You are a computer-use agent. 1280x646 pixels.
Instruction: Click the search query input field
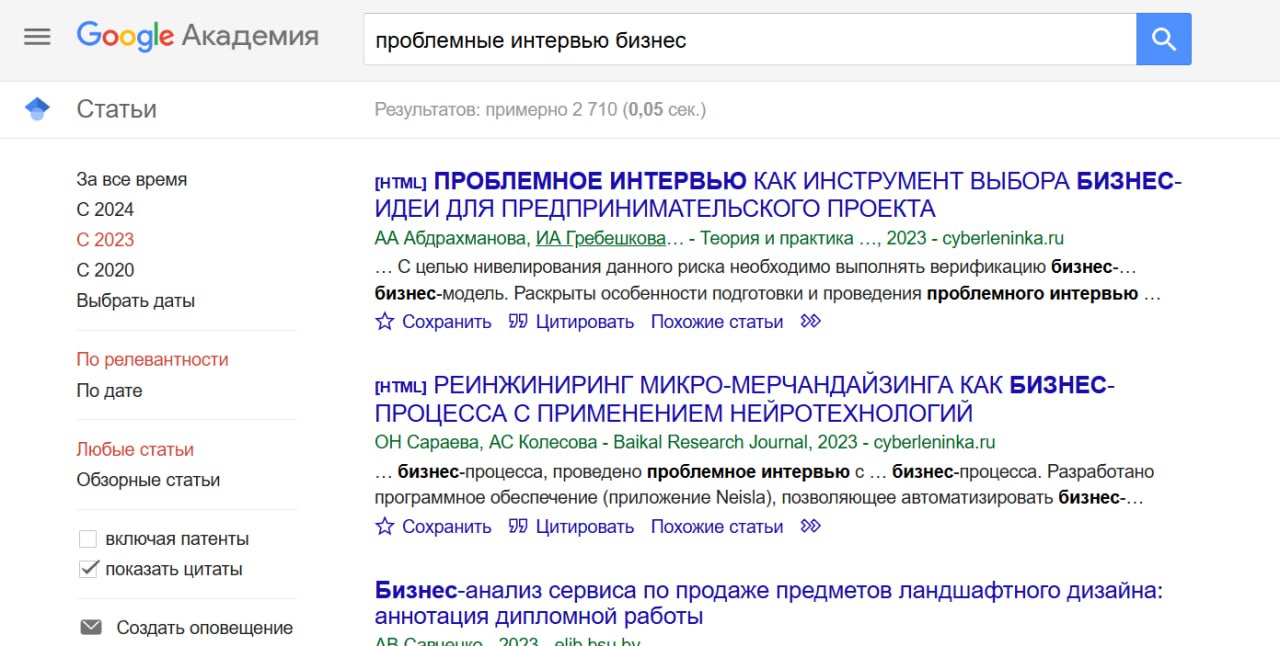748,40
